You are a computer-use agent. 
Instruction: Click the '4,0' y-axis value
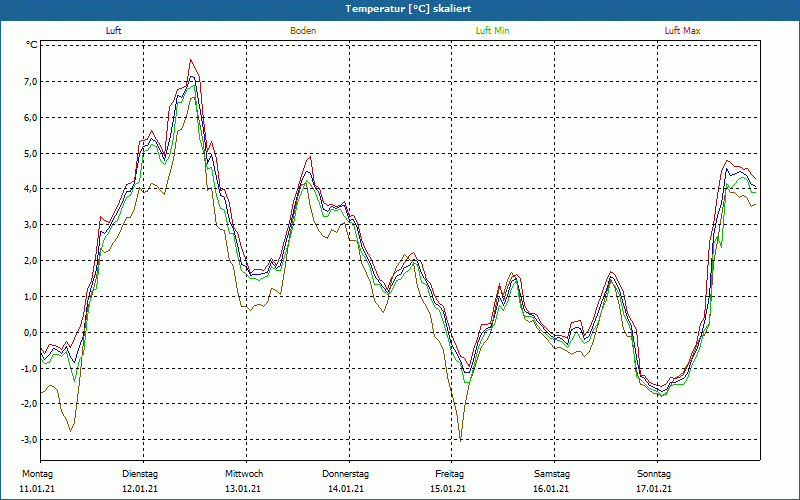[x=30, y=189]
